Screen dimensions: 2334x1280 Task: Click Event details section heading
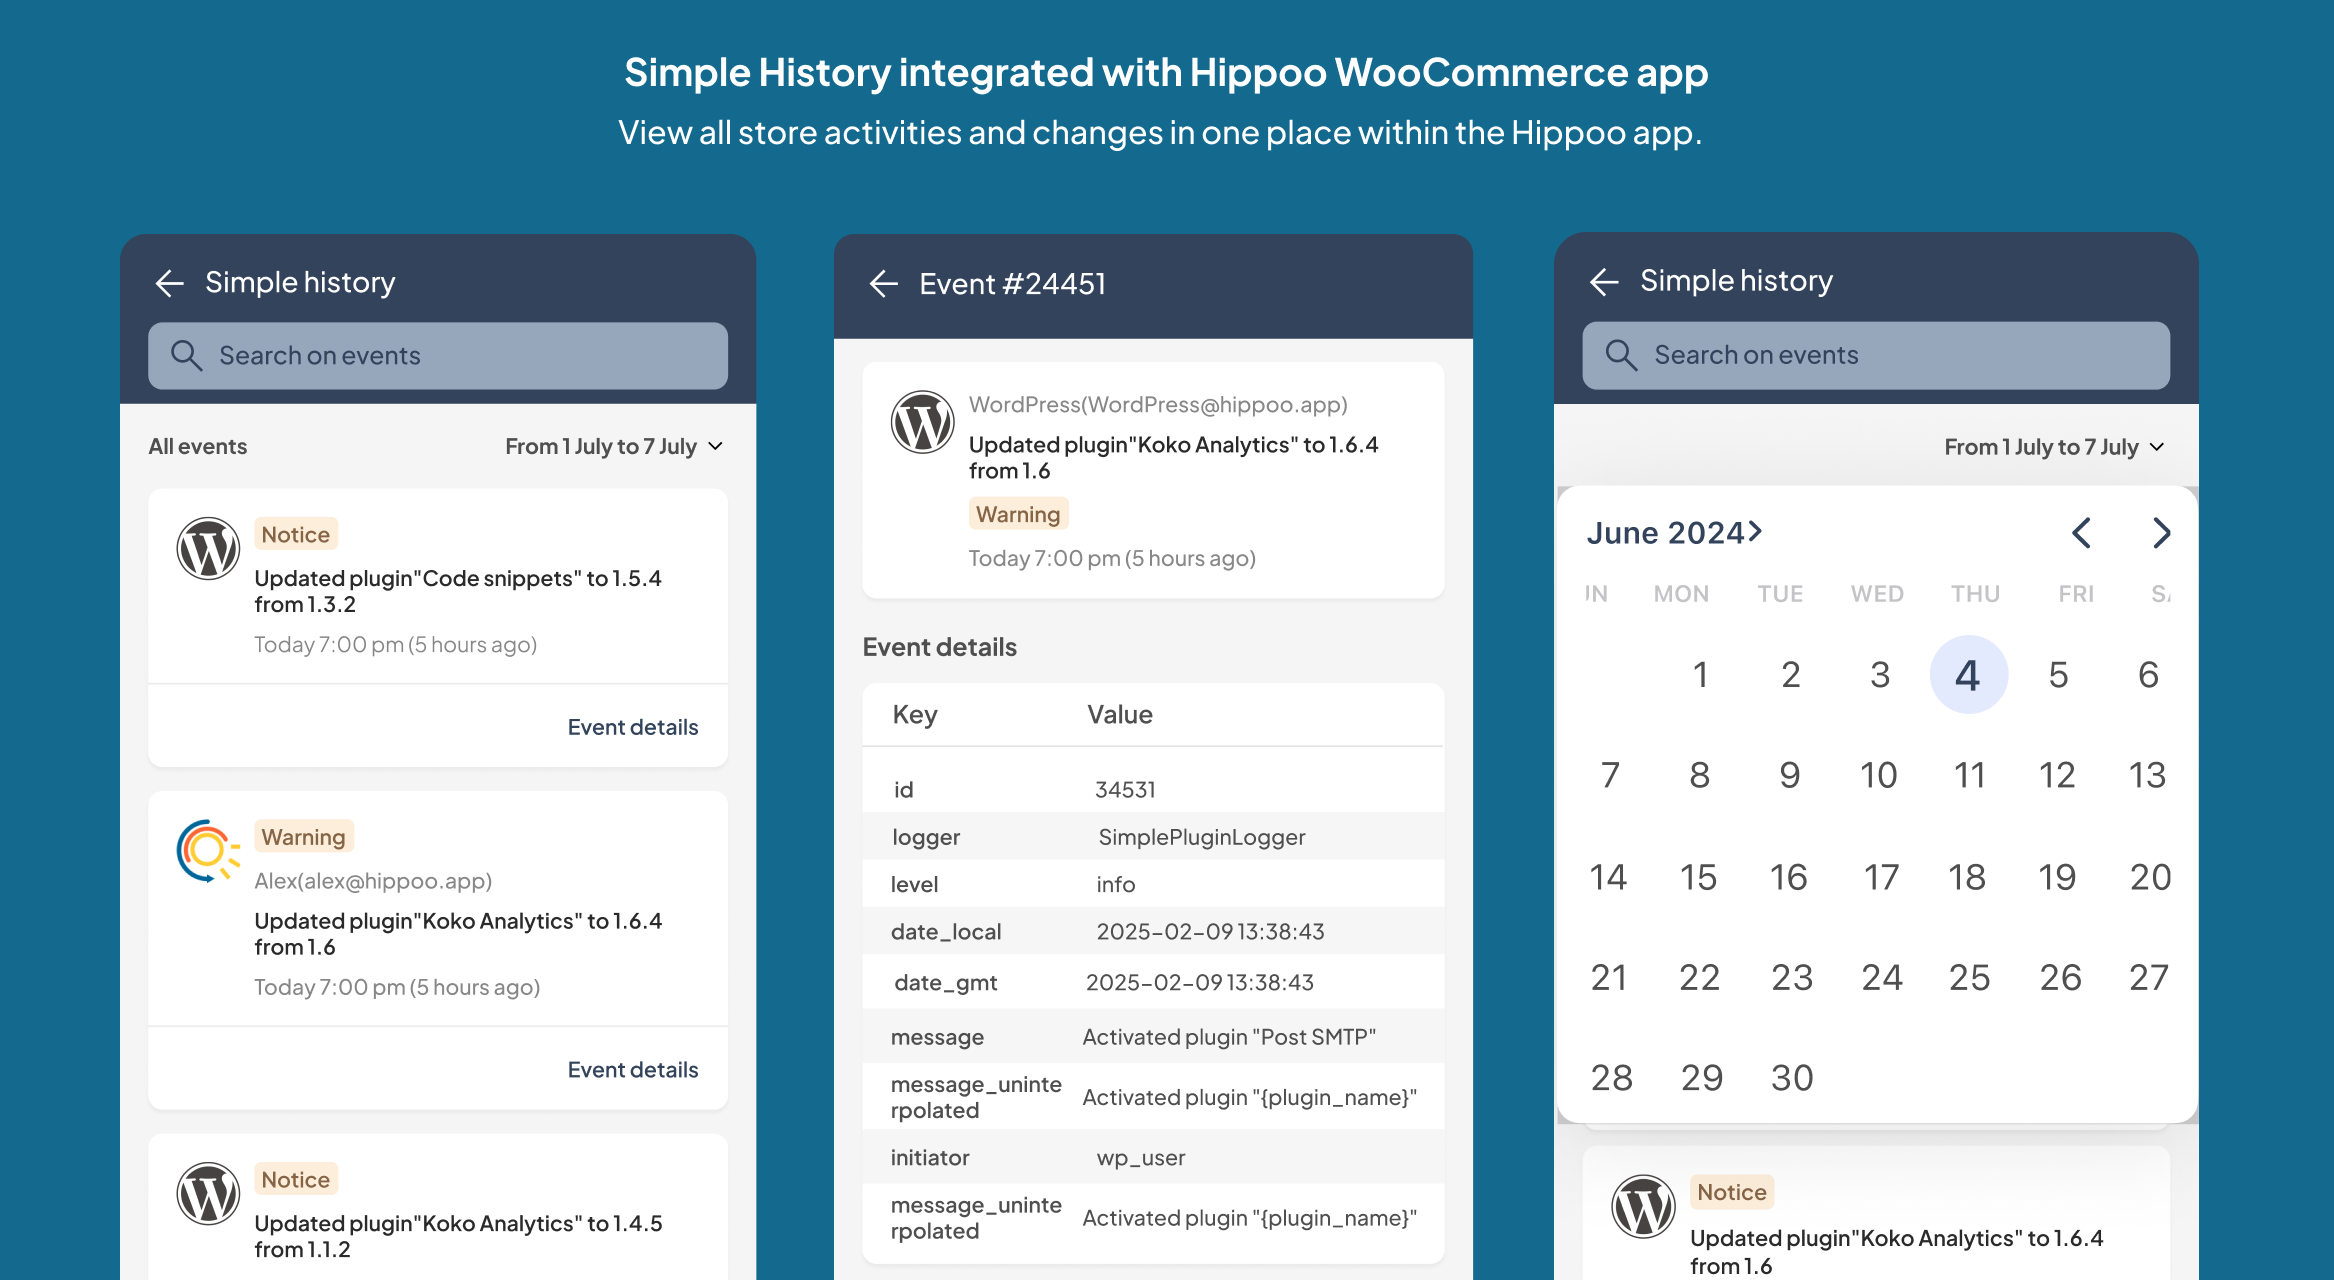pos(939,647)
